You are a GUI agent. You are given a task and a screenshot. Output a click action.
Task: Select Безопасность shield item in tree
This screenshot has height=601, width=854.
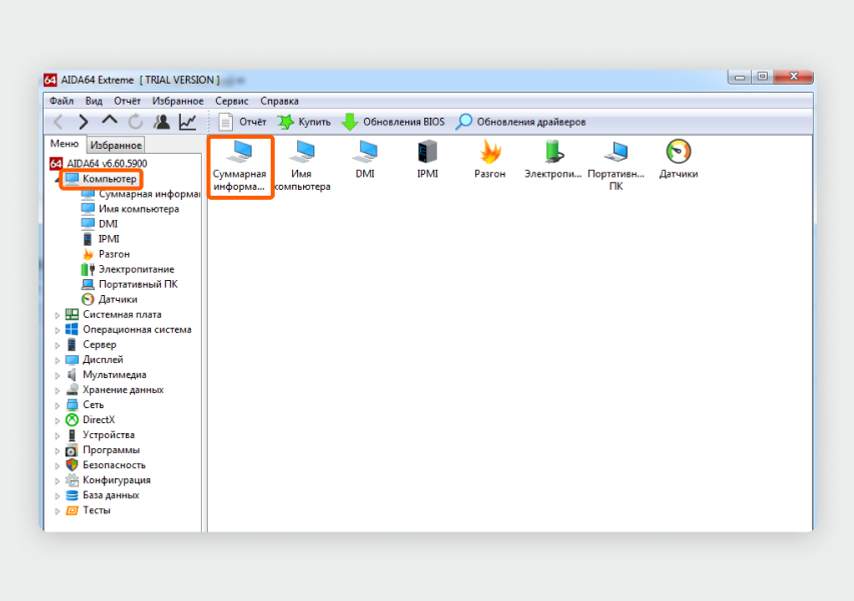pos(106,465)
